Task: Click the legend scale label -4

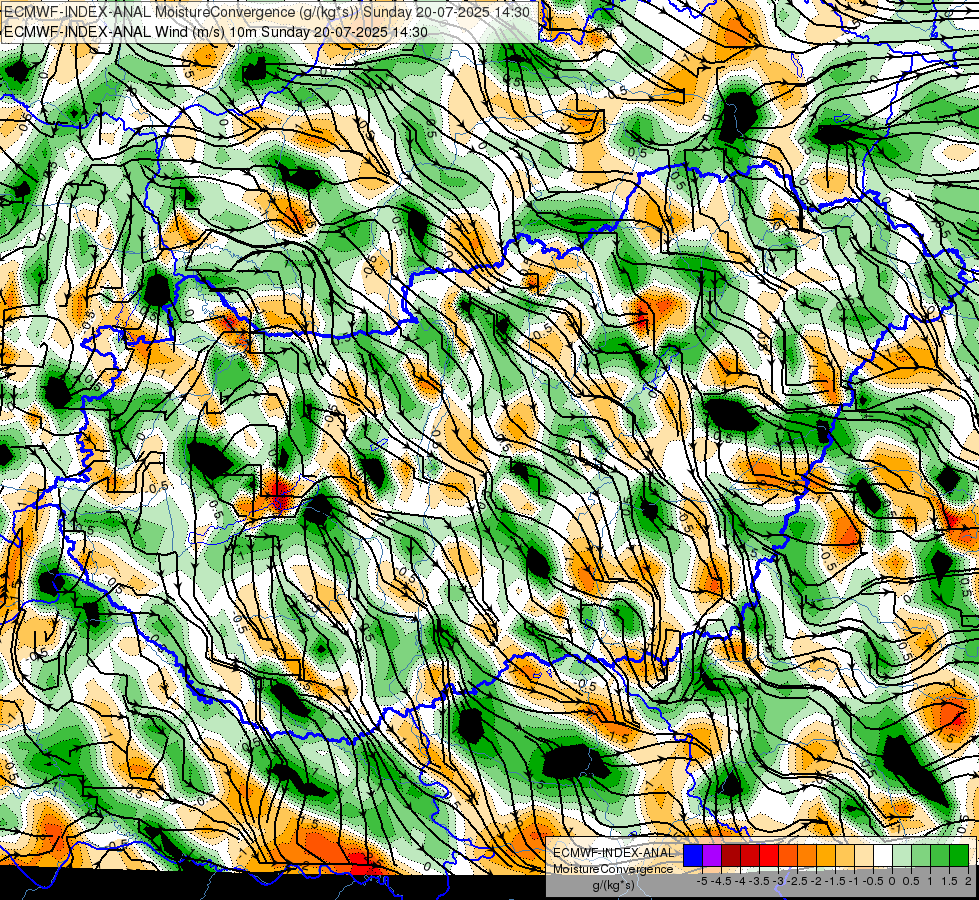Action: point(741,881)
